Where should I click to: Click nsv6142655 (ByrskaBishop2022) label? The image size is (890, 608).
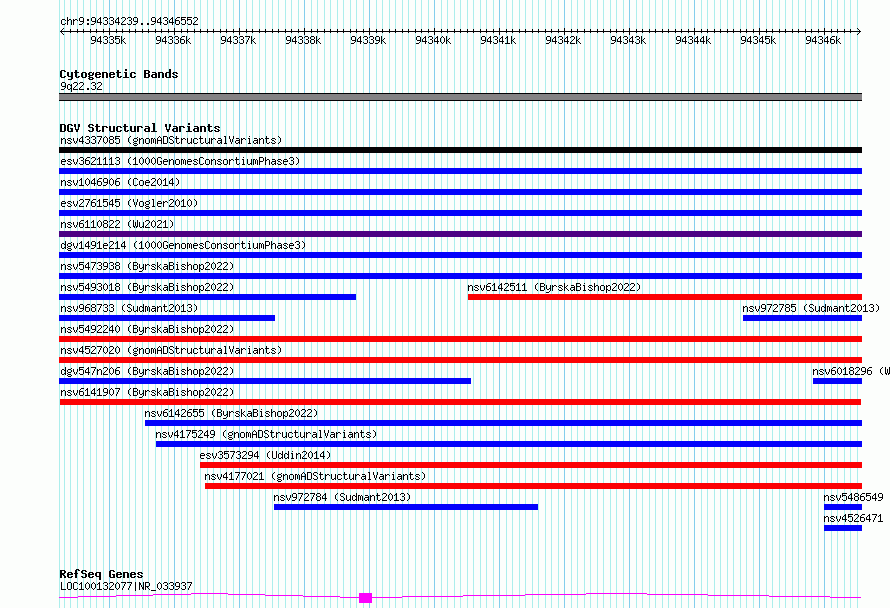tap(231, 413)
